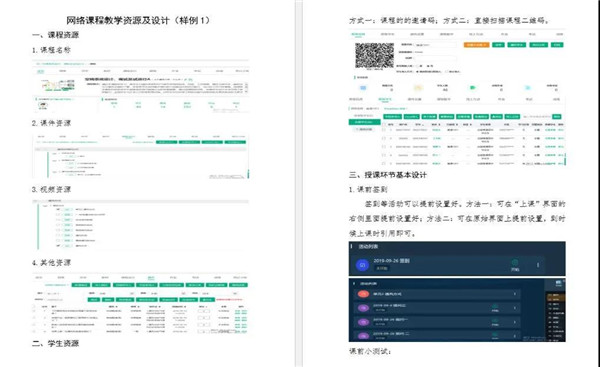
Task: Click the green search button right of table toolbar
Action: pyautogui.click(x=557, y=116)
